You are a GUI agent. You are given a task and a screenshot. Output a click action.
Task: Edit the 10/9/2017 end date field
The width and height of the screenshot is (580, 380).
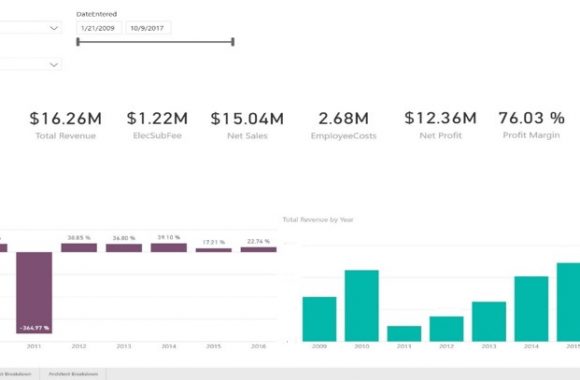(148, 28)
